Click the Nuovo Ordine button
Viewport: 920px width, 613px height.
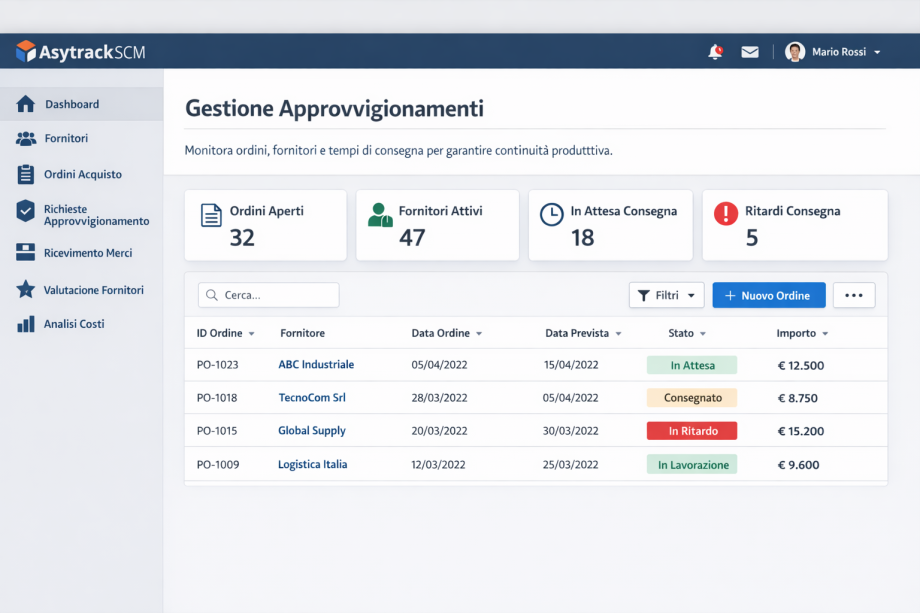click(x=769, y=295)
